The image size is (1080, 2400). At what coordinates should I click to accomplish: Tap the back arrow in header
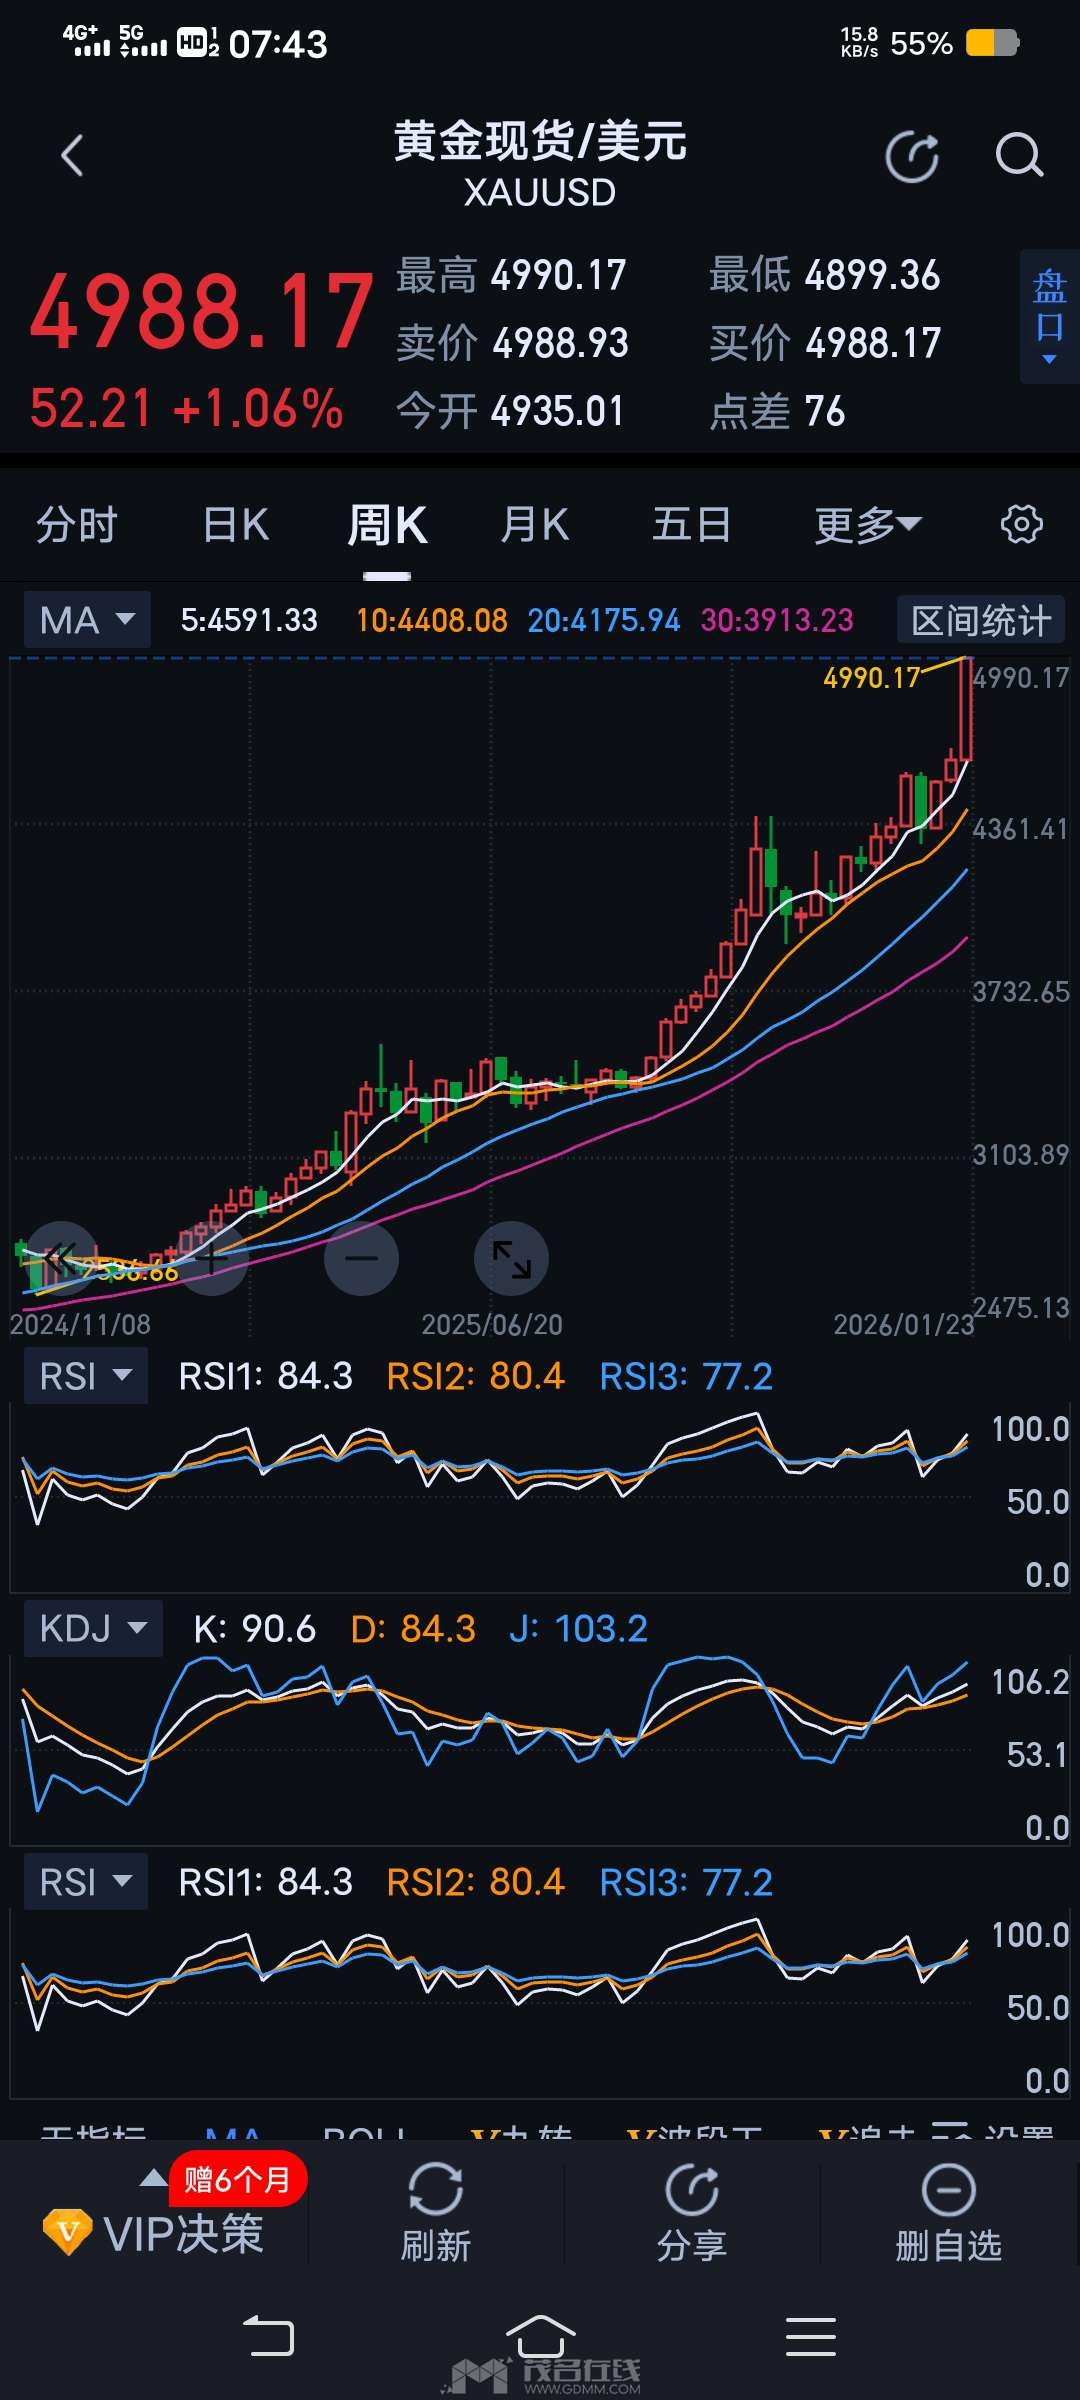coord(72,157)
